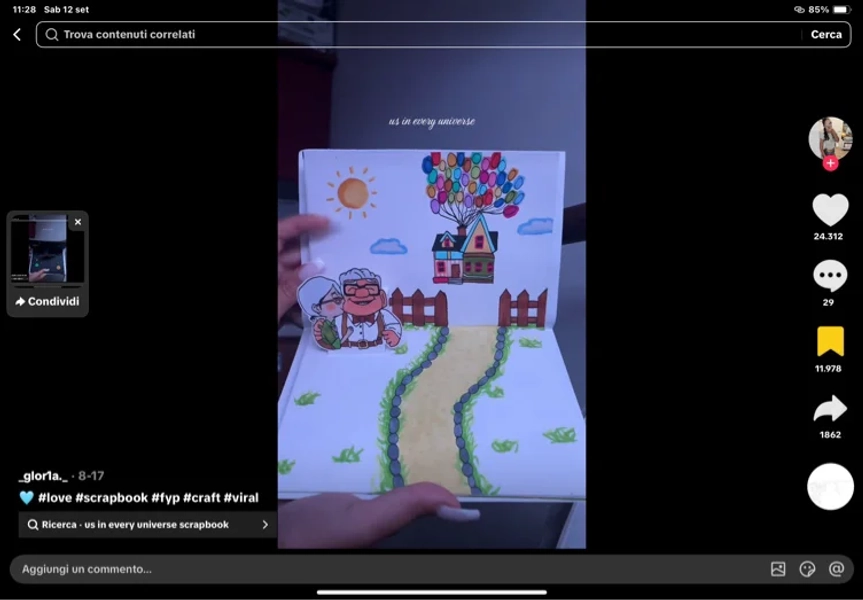Close the screenshot share preview
Viewport: 863px width, 600px height.
[78, 222]
